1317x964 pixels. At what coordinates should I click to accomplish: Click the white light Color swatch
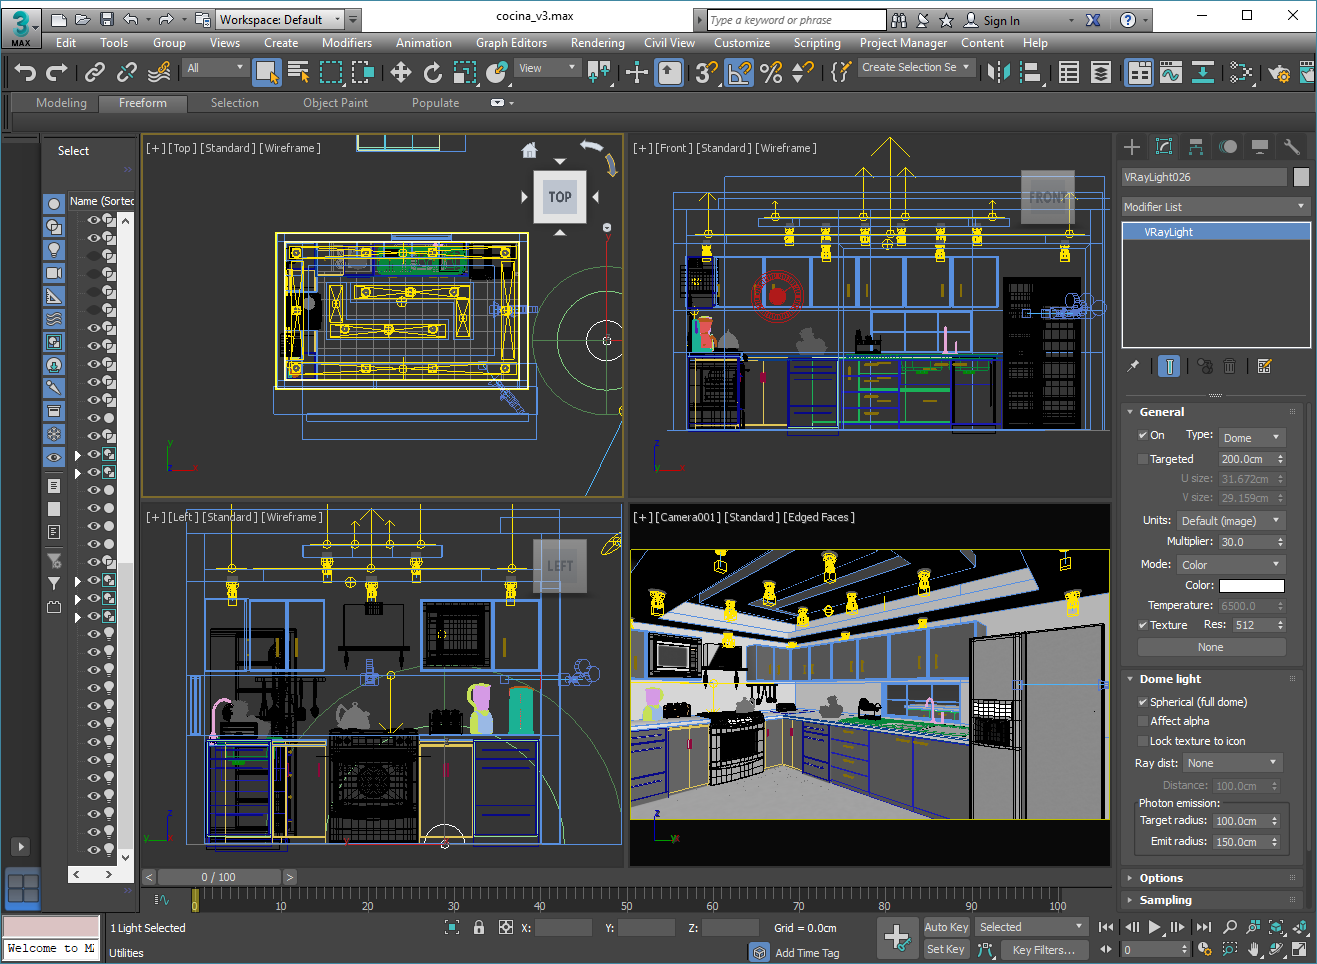point(1251,586)
